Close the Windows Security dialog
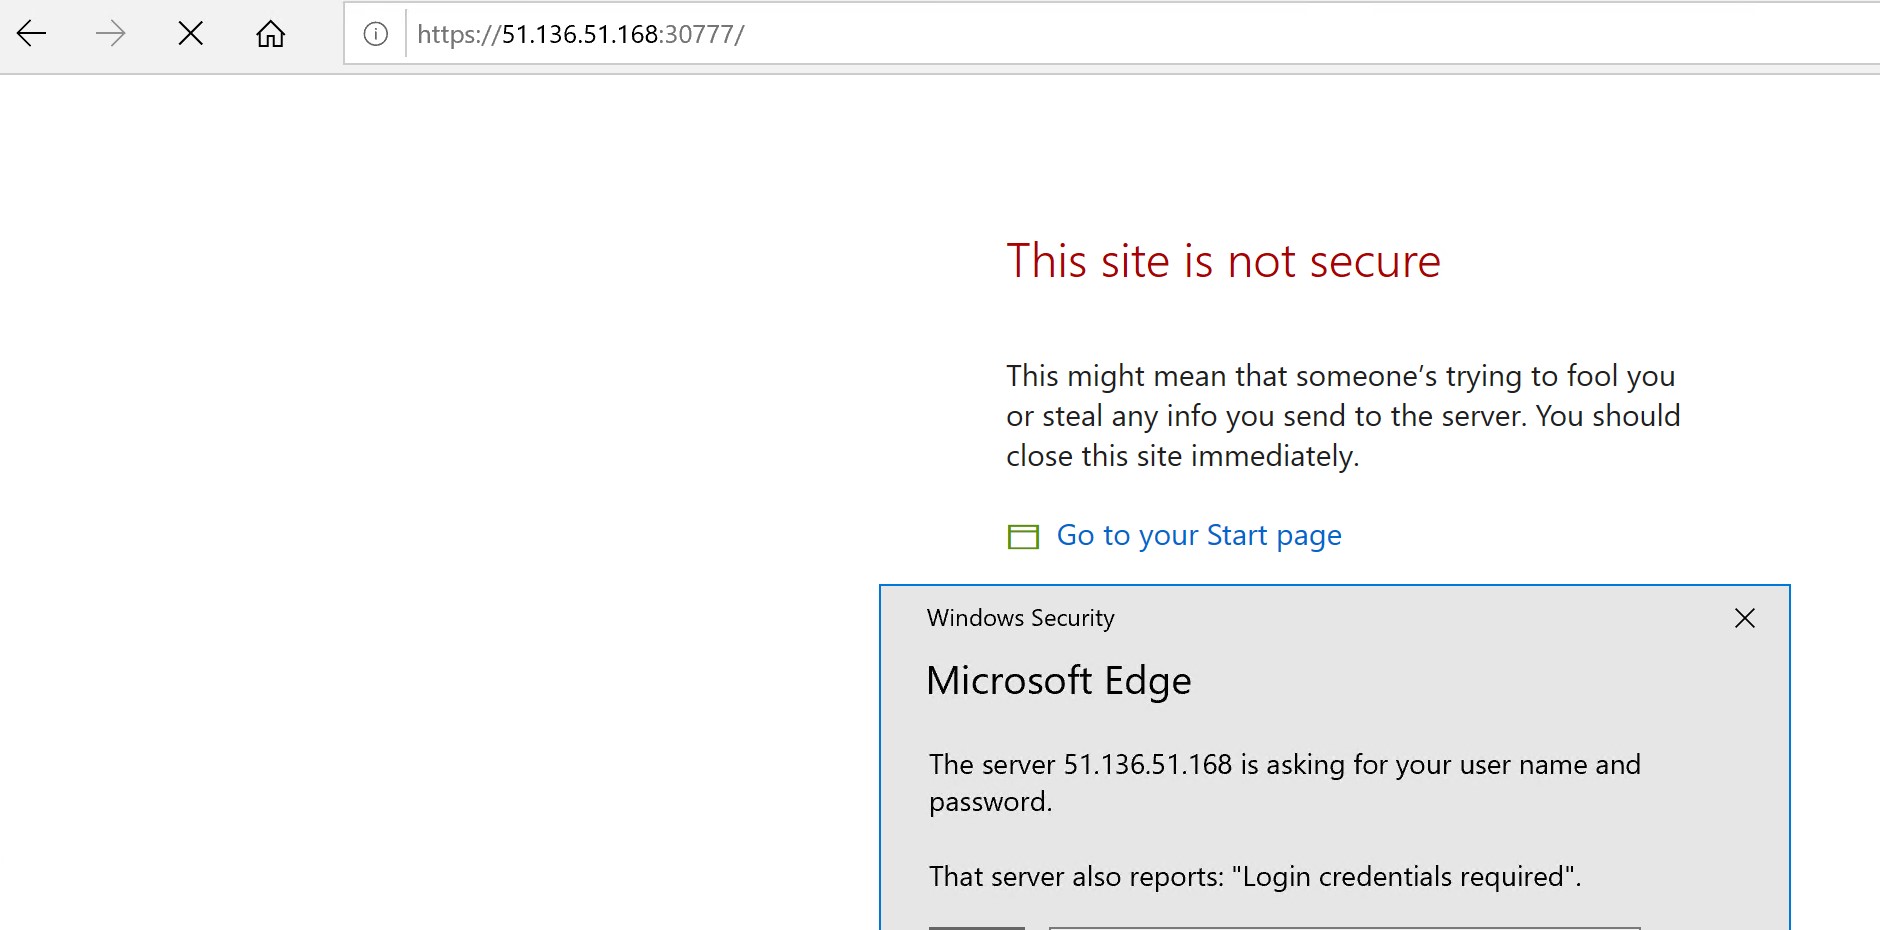Screen dimensions: 1880x930 [1744, 618]
